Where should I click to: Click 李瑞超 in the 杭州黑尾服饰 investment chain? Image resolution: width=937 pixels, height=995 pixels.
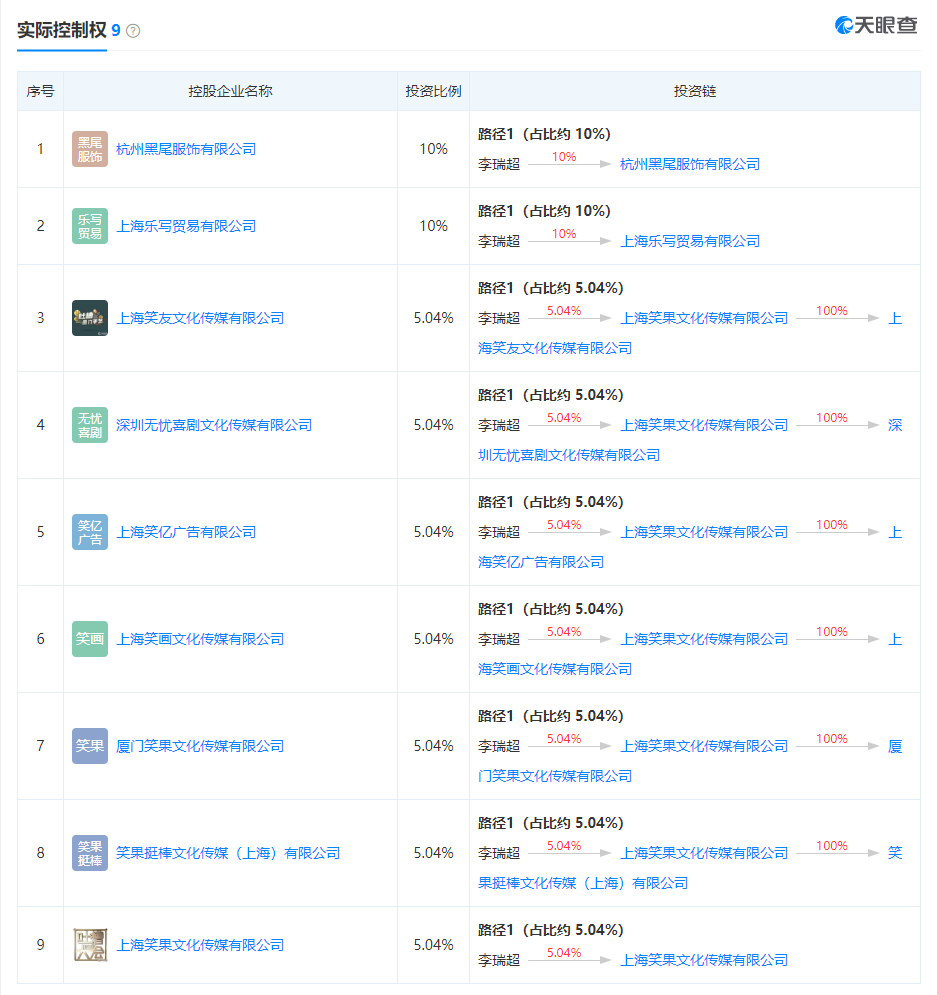499,164
